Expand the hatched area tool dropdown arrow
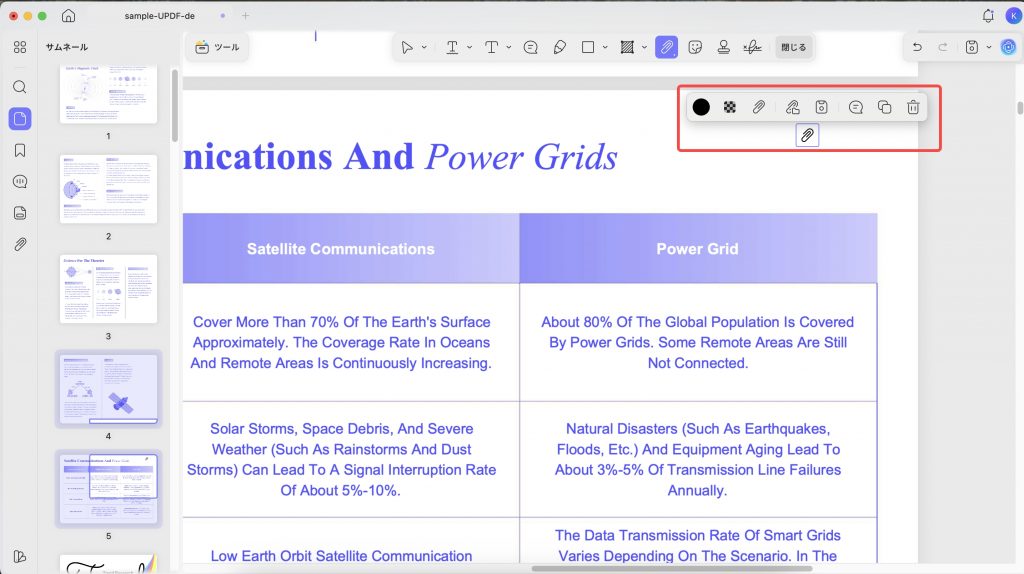 coord(644,47)
